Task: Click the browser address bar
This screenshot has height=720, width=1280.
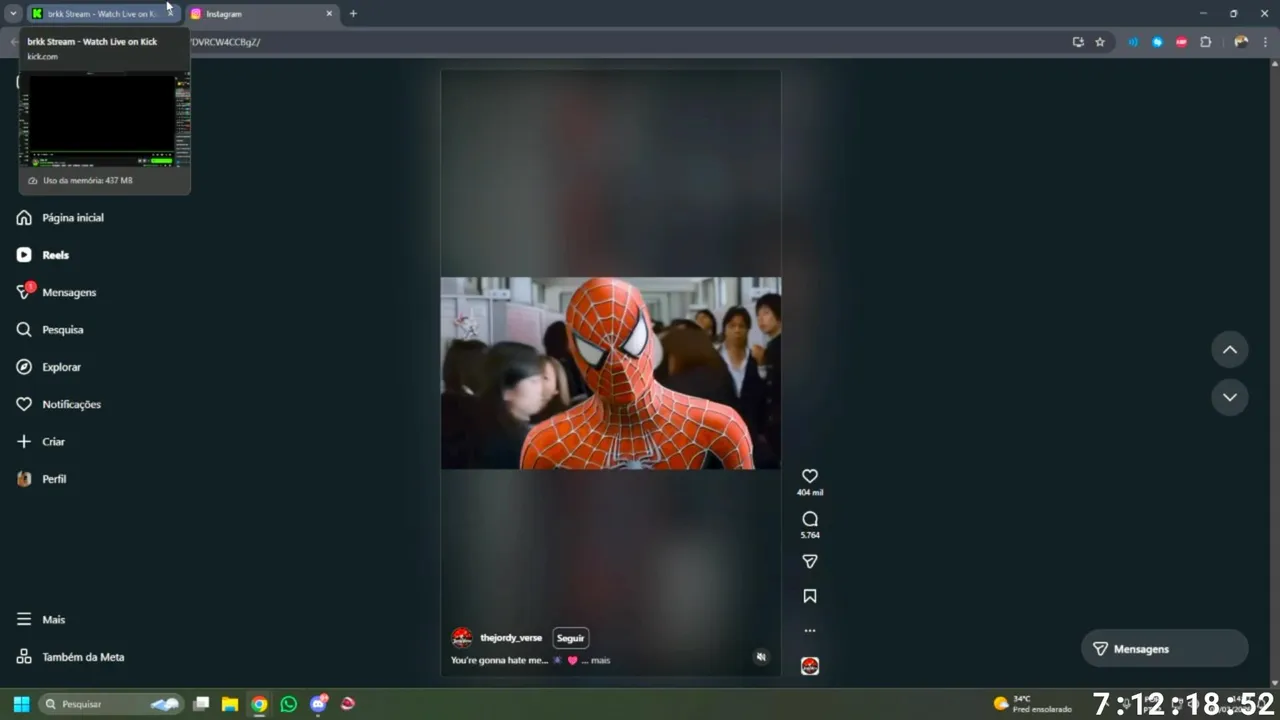Action: pyautogui.click(x=620, y=42)
